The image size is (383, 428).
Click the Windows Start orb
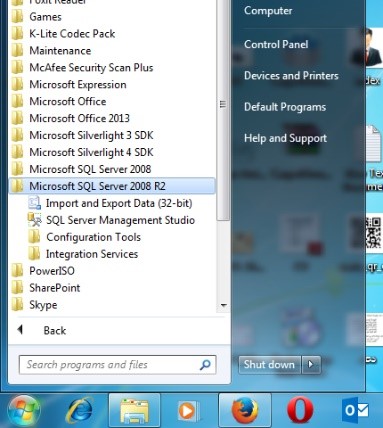pos(23,410)
